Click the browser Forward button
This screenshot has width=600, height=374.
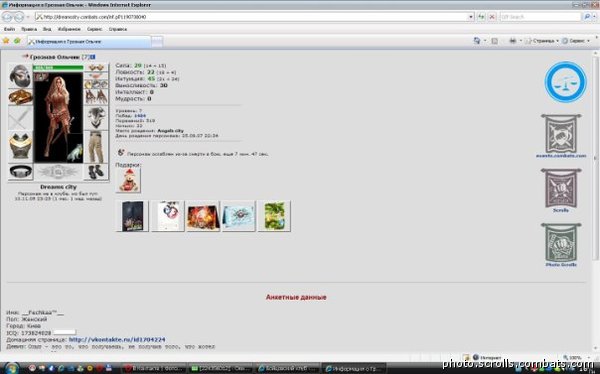(x=19, y=17)
